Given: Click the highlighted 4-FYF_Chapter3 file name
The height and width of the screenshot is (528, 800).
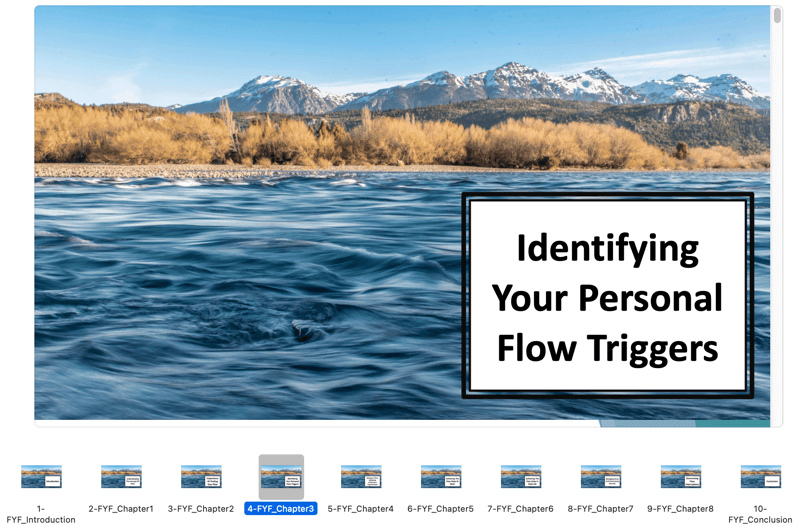Looking at the screenshot, I should pyautogui.click(x=281, y=509).
